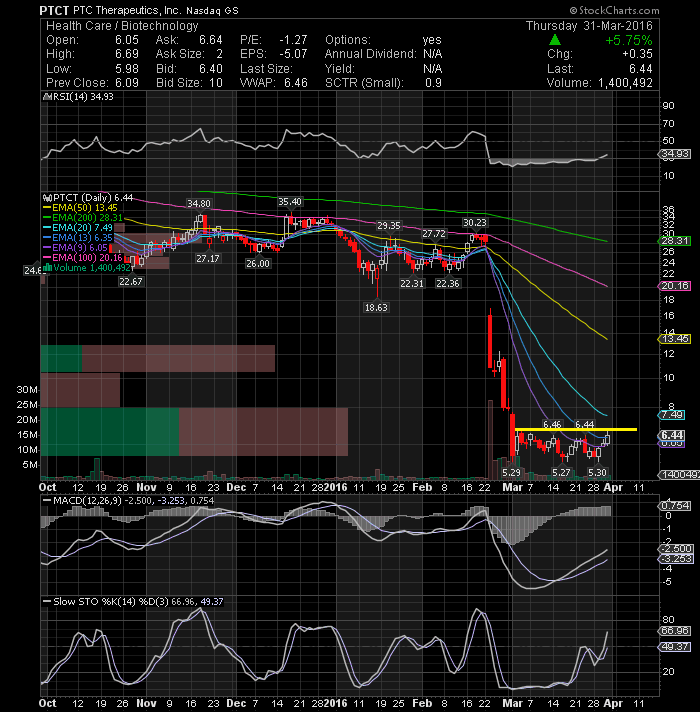The height and width of the screenshot is (712, 700).
Task: Click the SCTR (Small) value 0.9
Action: (x=434, y=83)
